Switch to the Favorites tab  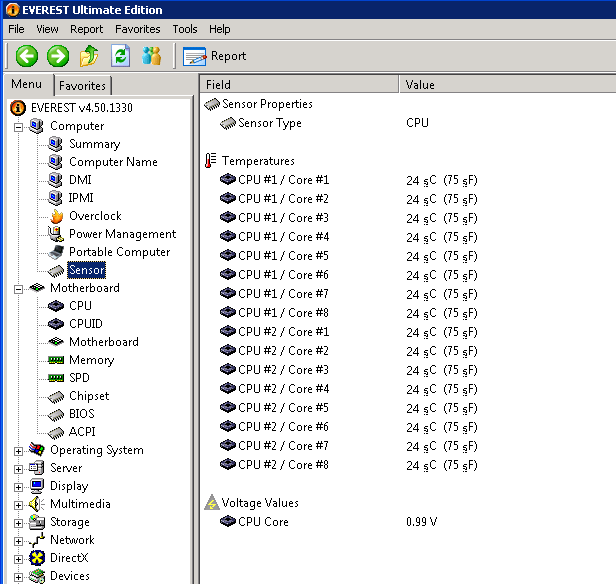pos(82,86)
